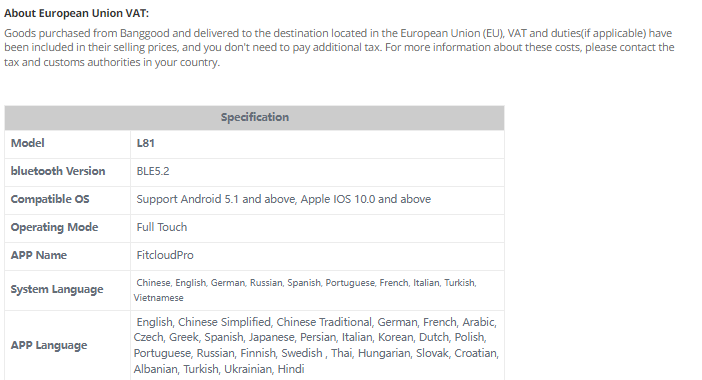Viewport: 702px width, 380px height.
Task: Click 'Chinese Traditional' in the APP Language list
Action: pyautogui.click(x=324, y=322)
